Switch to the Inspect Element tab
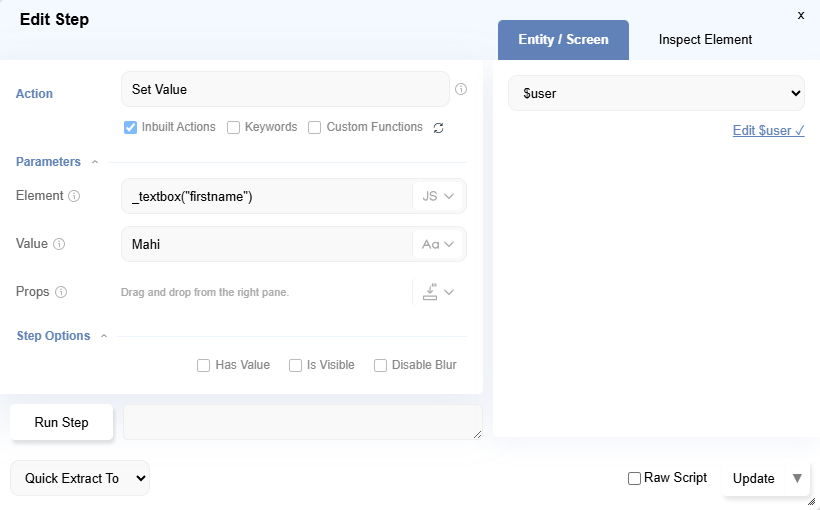Image resolution: width=820 pixels, height=510 pixels. pos(705,40)
